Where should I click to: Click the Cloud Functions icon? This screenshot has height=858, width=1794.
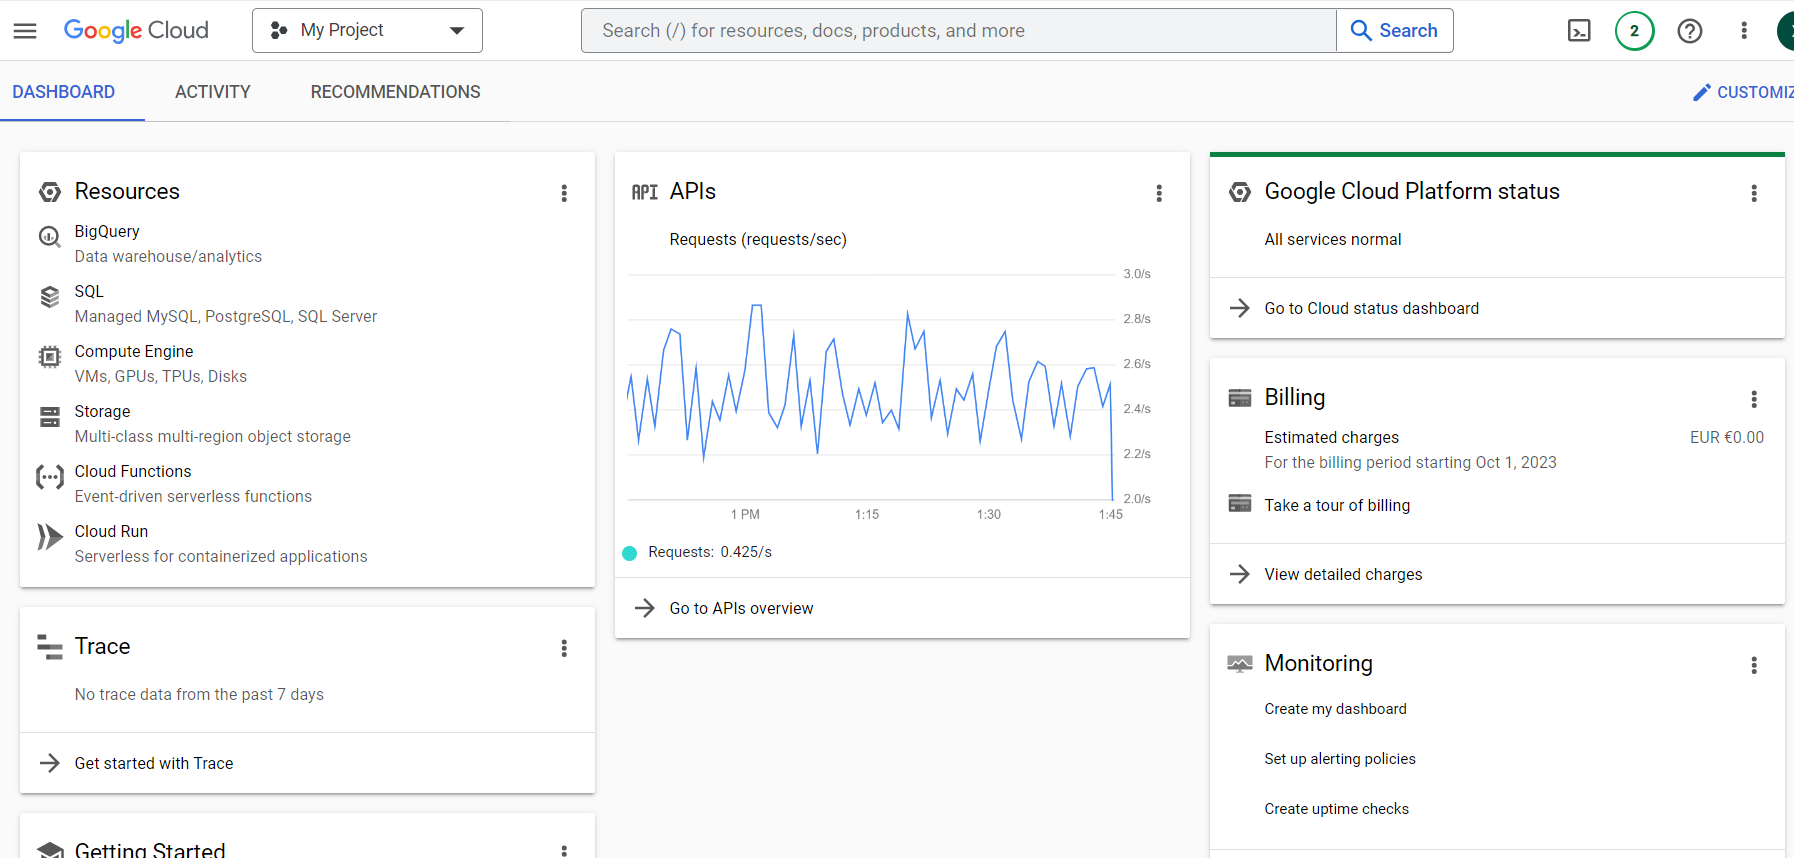click(49, 477)
